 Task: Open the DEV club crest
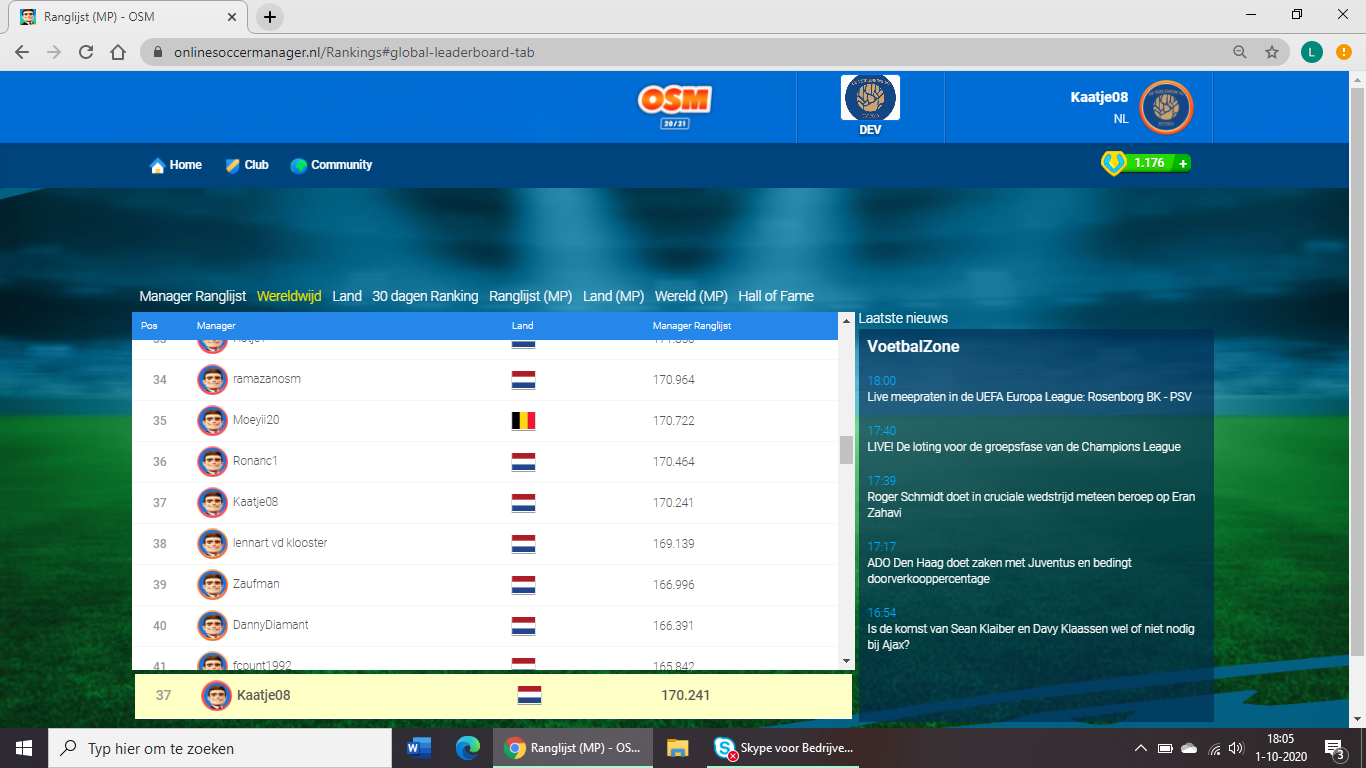coord(870,98)
